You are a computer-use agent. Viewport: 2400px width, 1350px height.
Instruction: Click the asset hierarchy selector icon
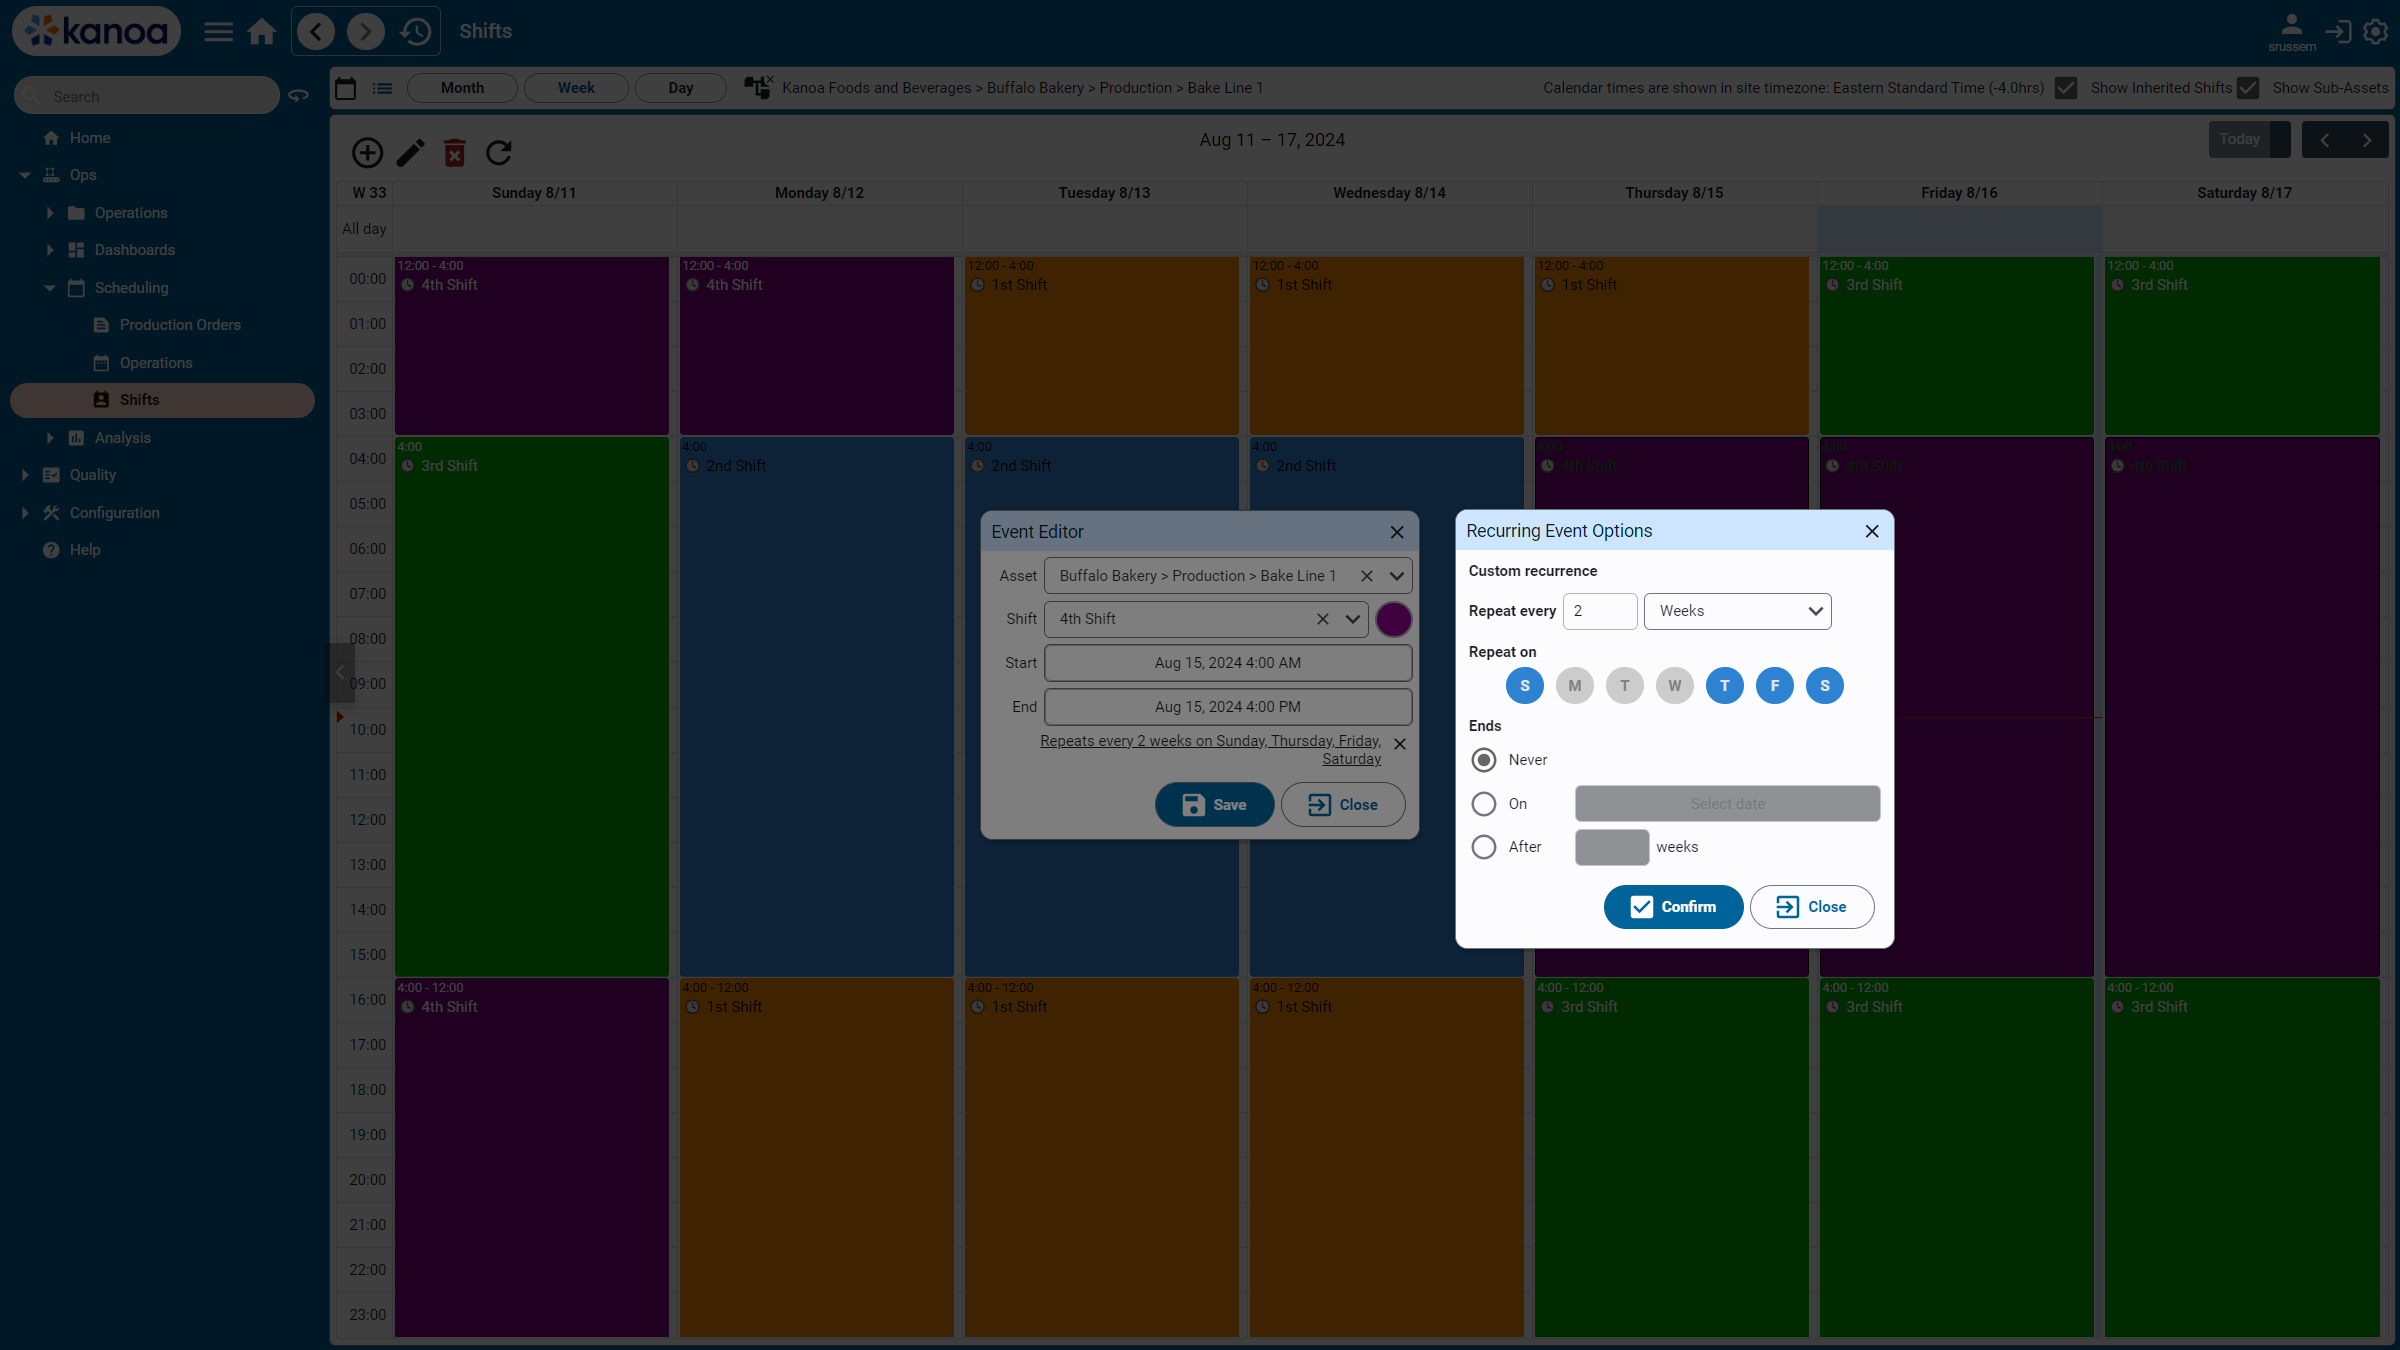tap(758, 88)
